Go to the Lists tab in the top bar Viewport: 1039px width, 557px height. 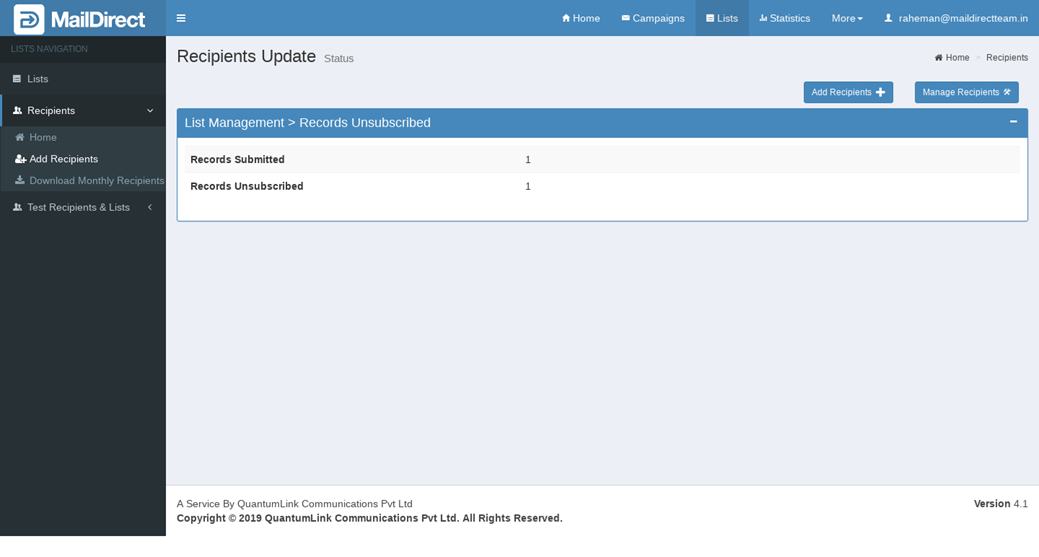[722, 18]
